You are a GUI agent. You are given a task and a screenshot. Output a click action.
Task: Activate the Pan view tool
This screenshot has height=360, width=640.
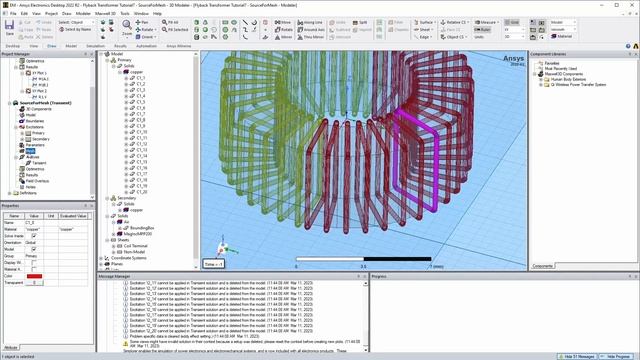point(142,22)
